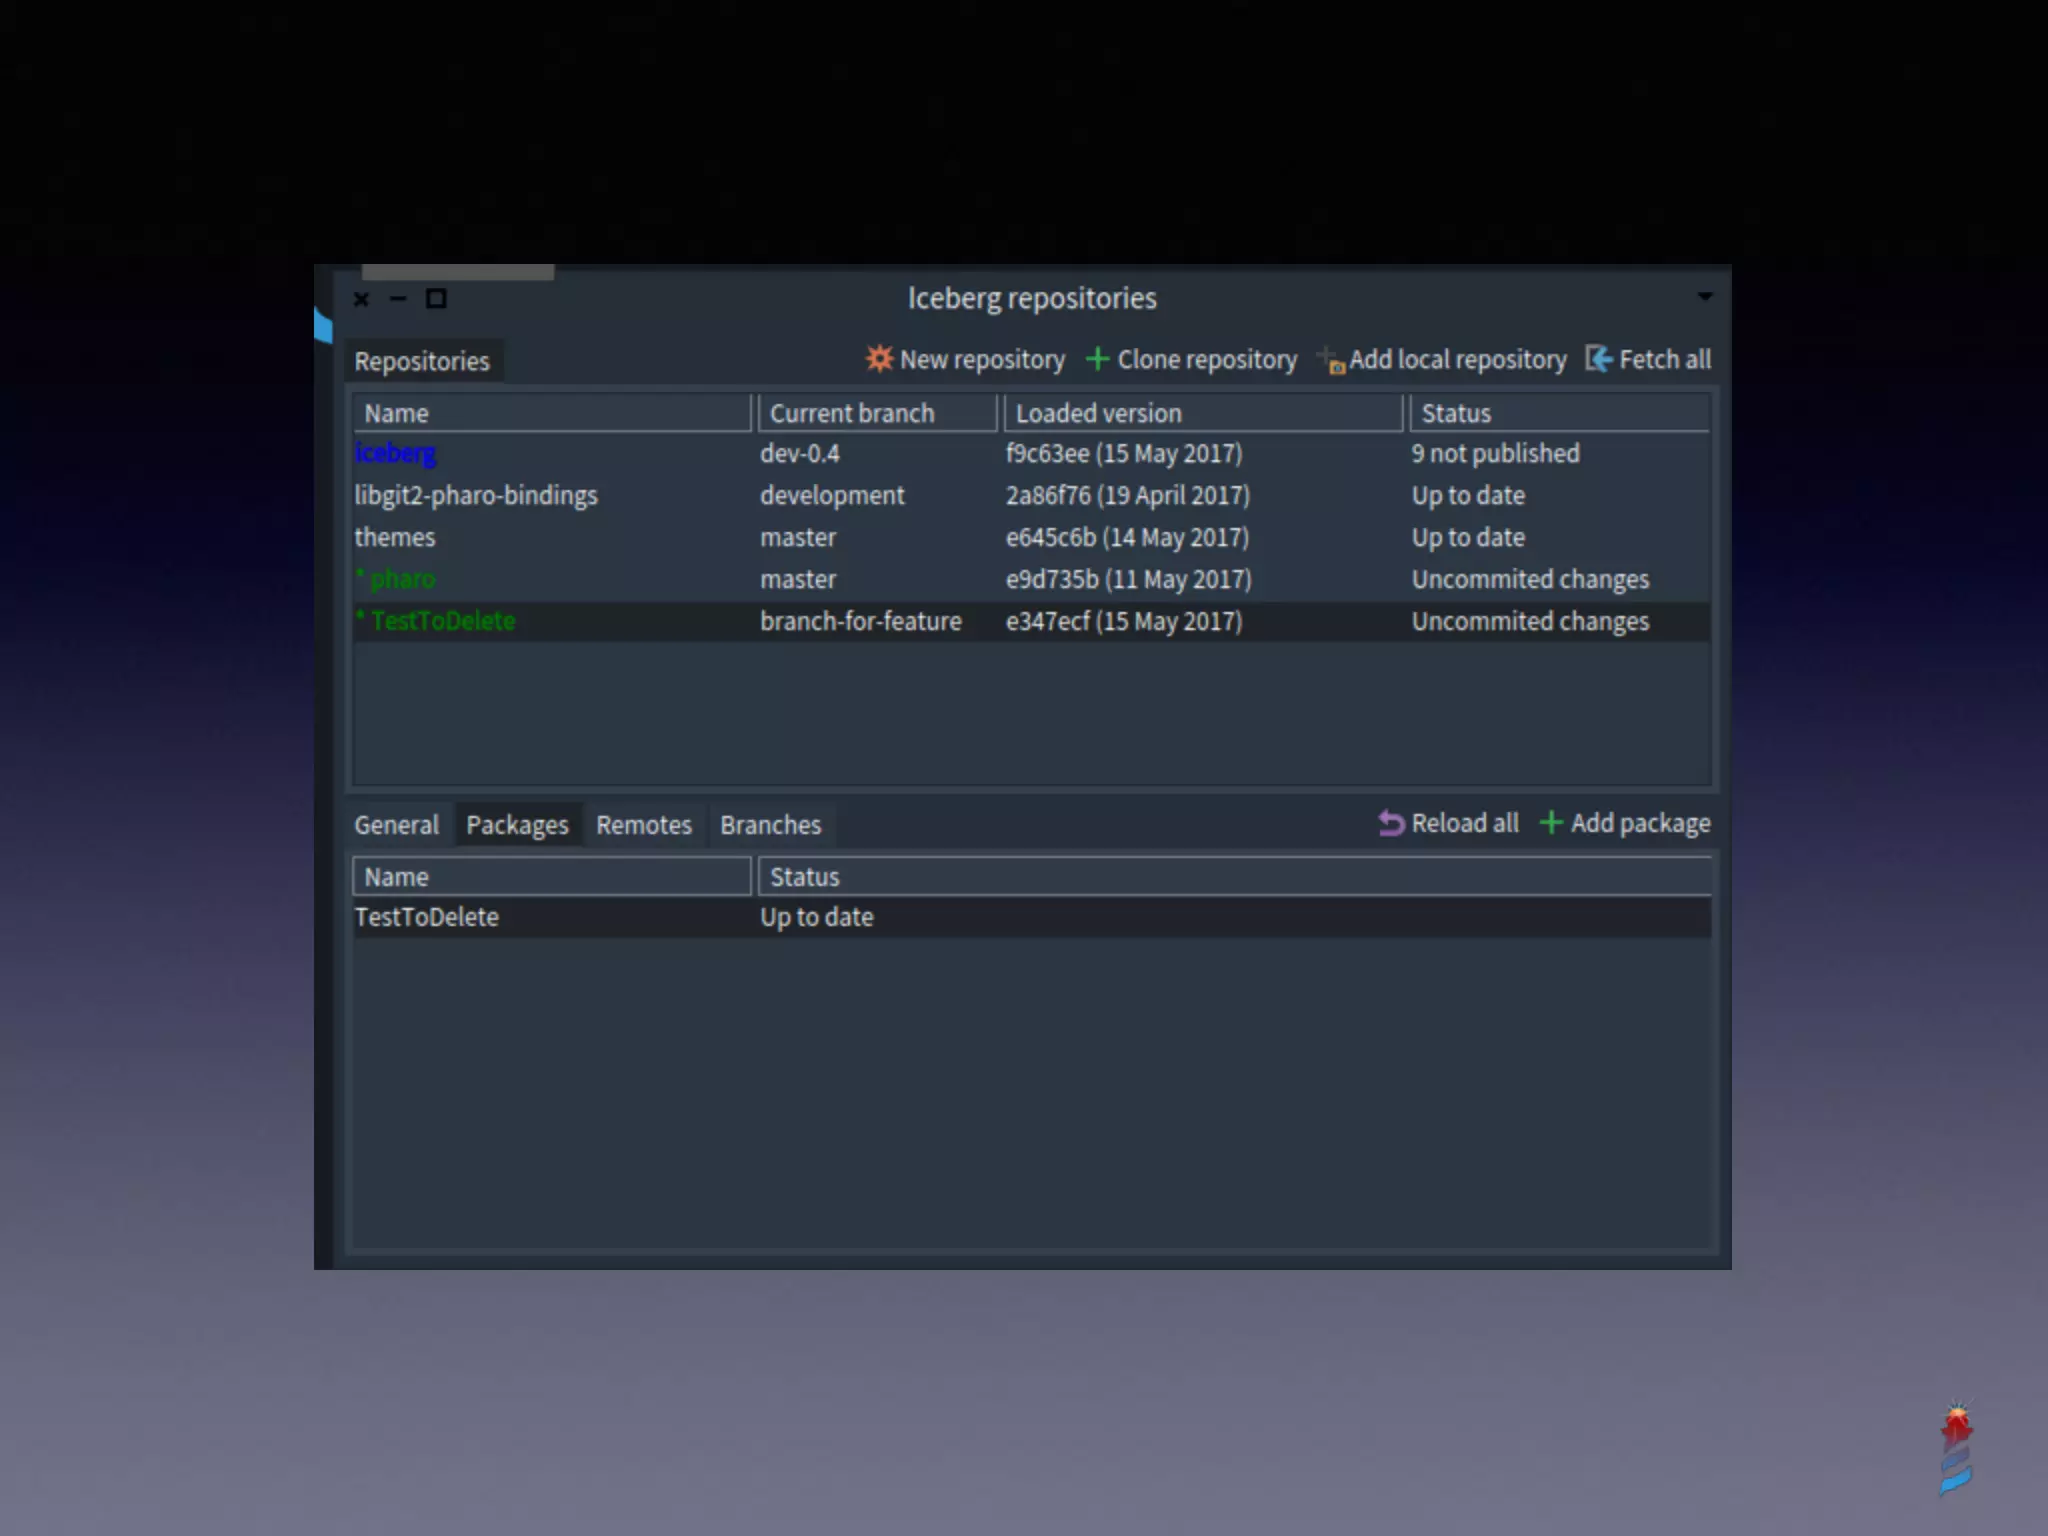Switch to the Branches tab
Viewport: 2048px width, 1536px height.
pos(770,825)
